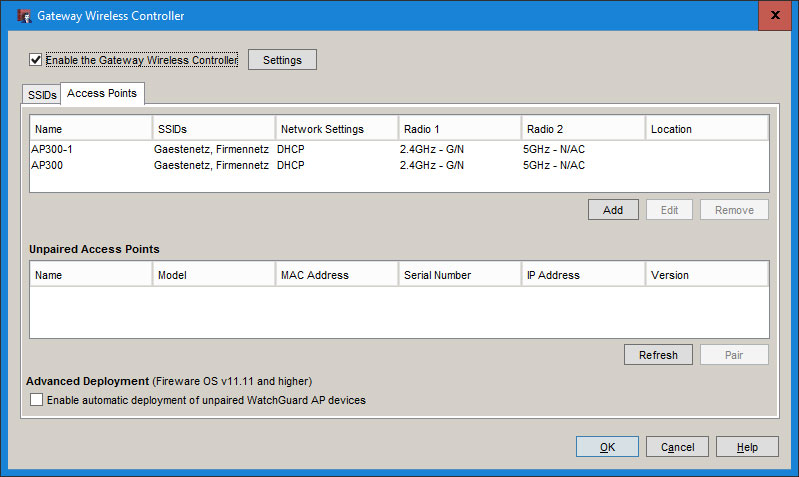
Task: Click the Radio 1 column header
Action: click(459, 129)
